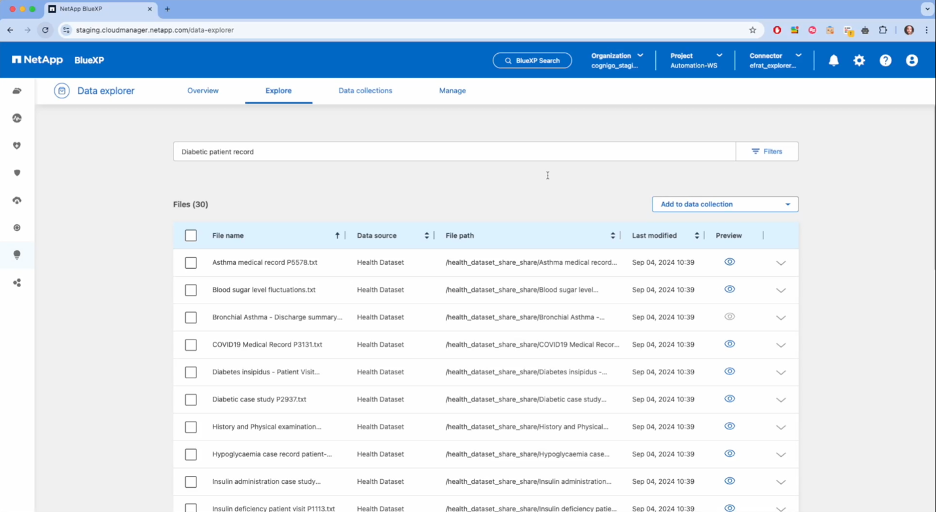The image size is (936, 512).
Task: Click the BlueXP Search button
Action: [532, 60]
